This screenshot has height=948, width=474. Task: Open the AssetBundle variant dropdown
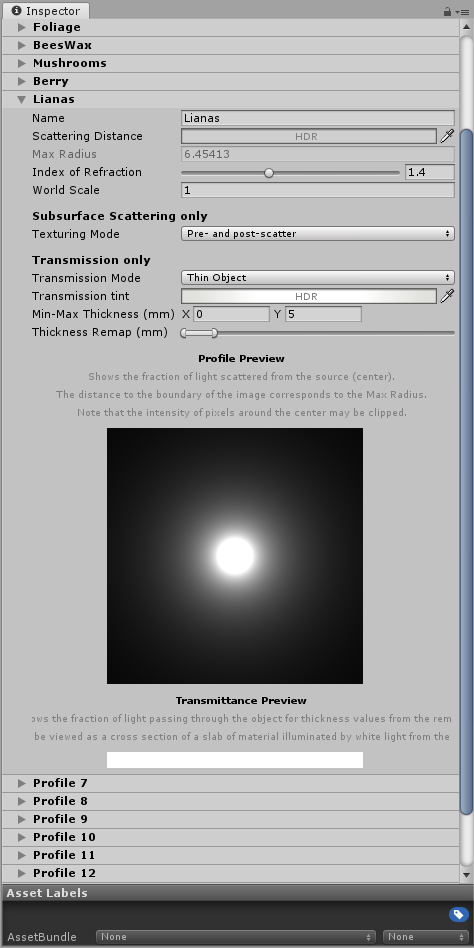(x=426, y=937)
